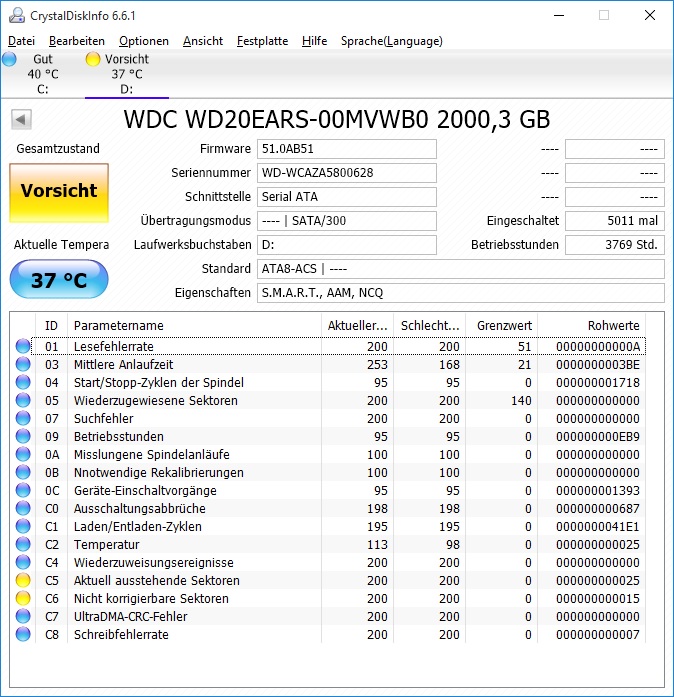Select the Wiederzugewiesene Sektoren parameter name

156,401
